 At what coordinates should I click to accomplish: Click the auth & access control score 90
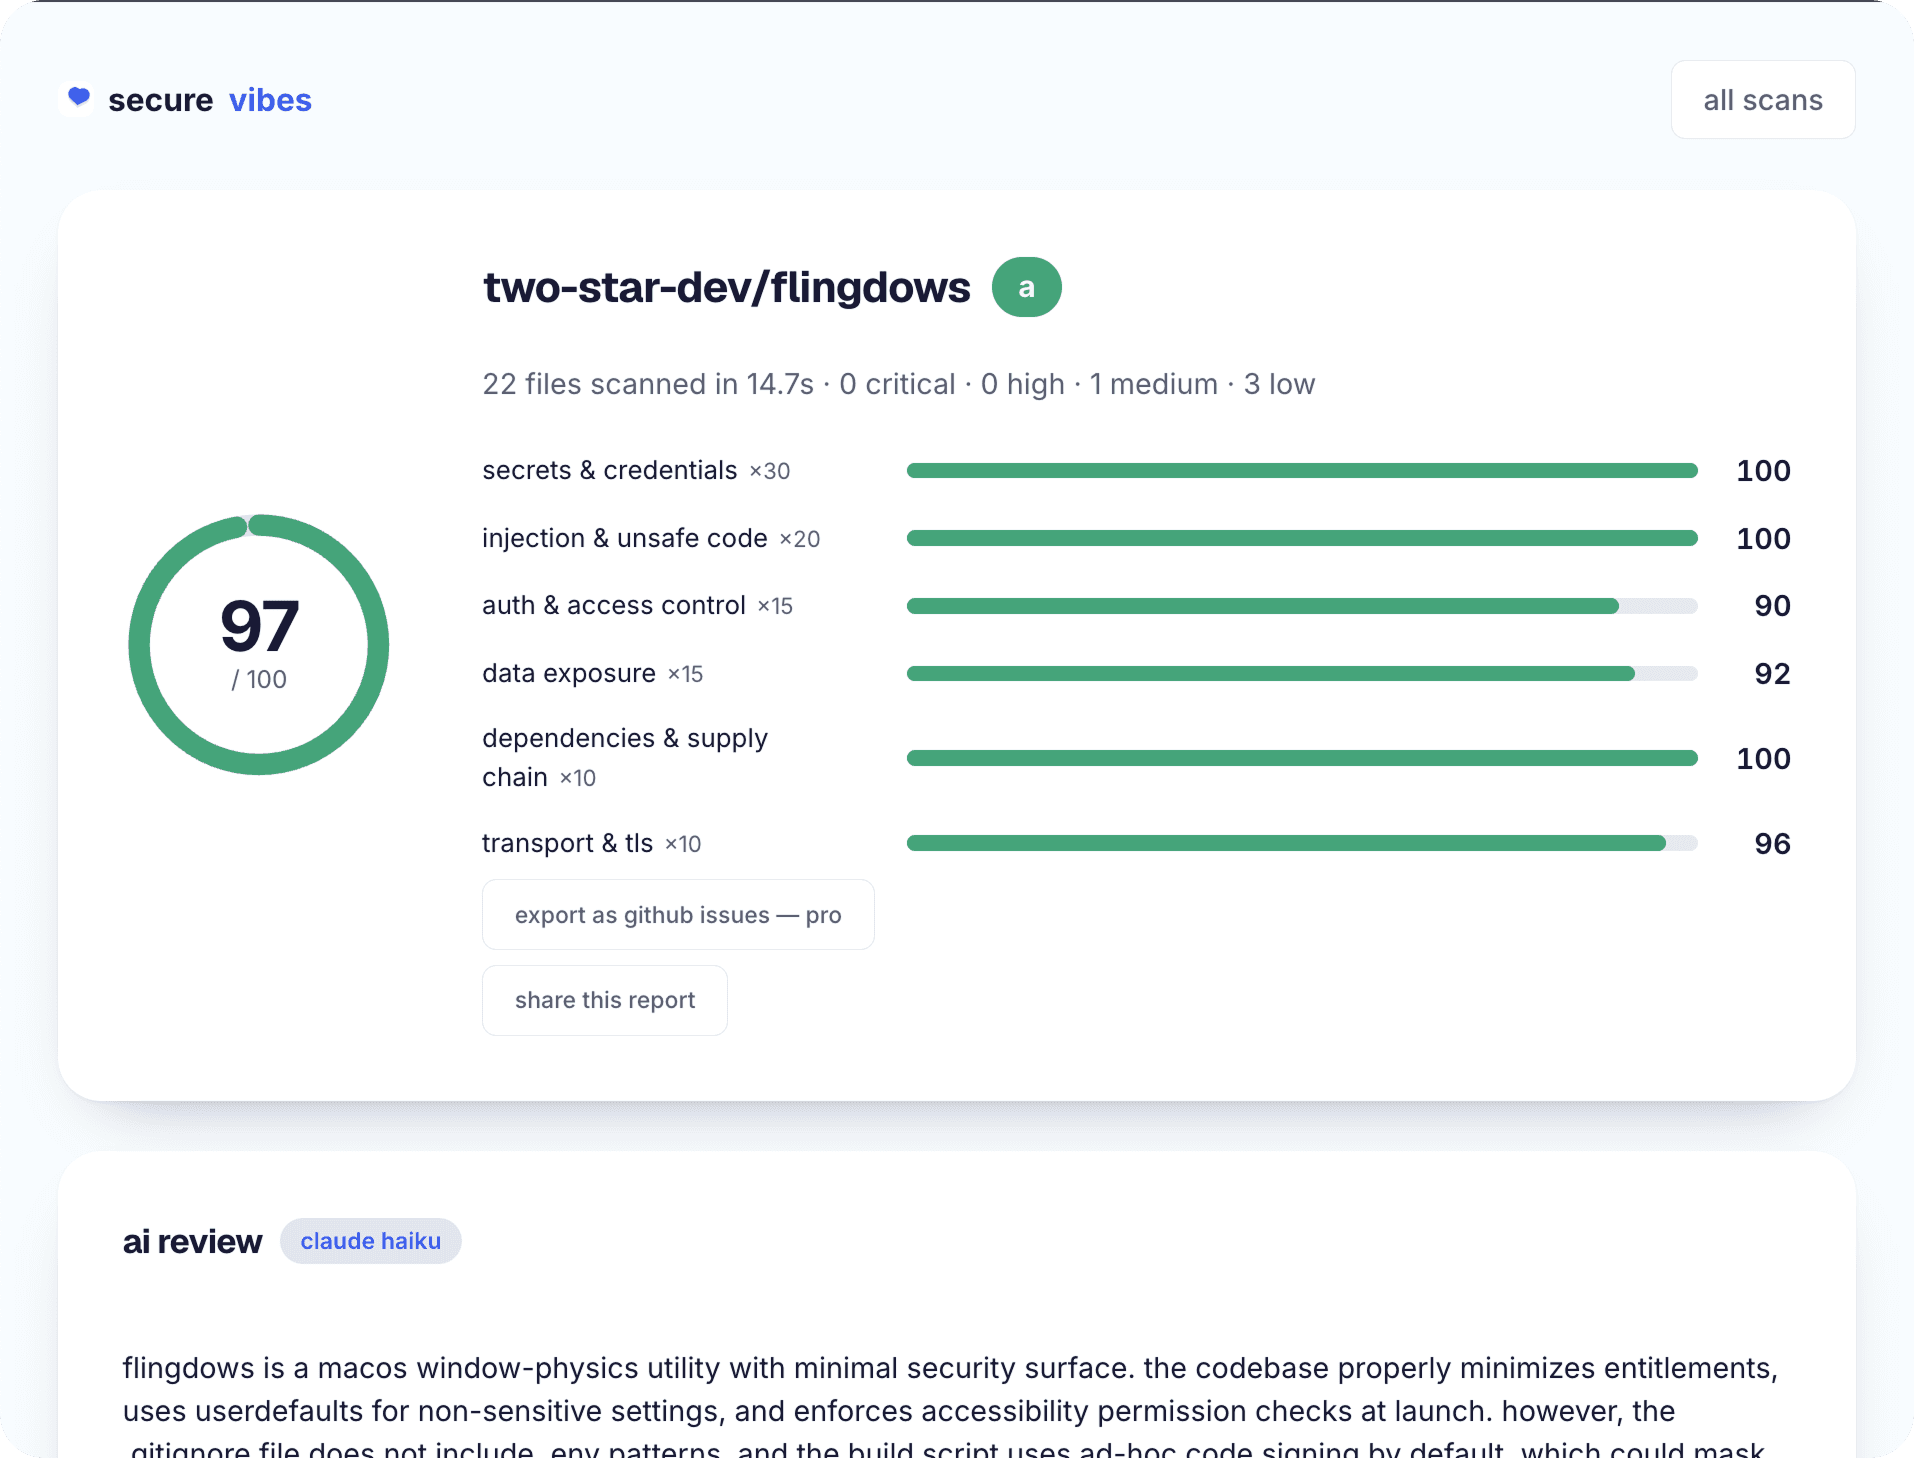(1772, 606)
